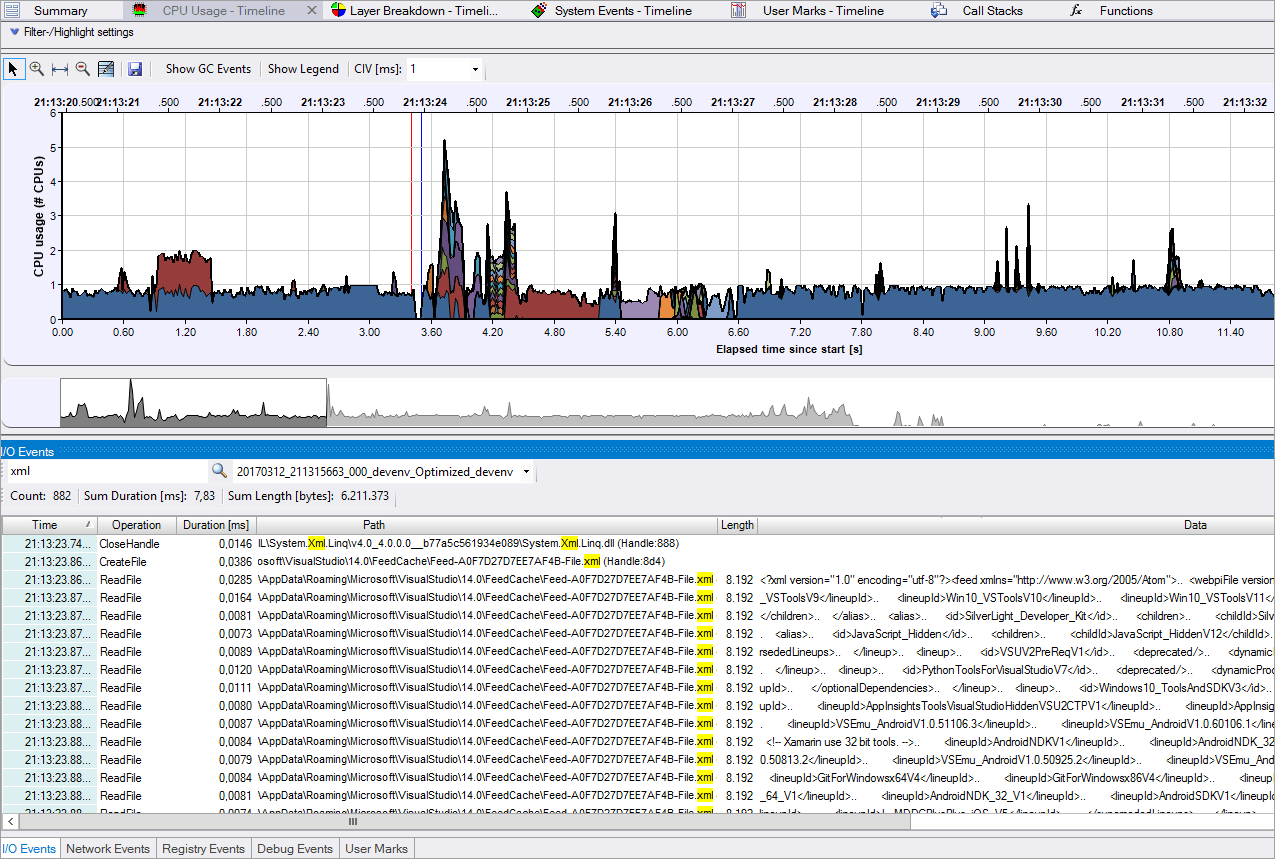Click the save timeline icon
1275x859 pixels.
tap(135, 68)
